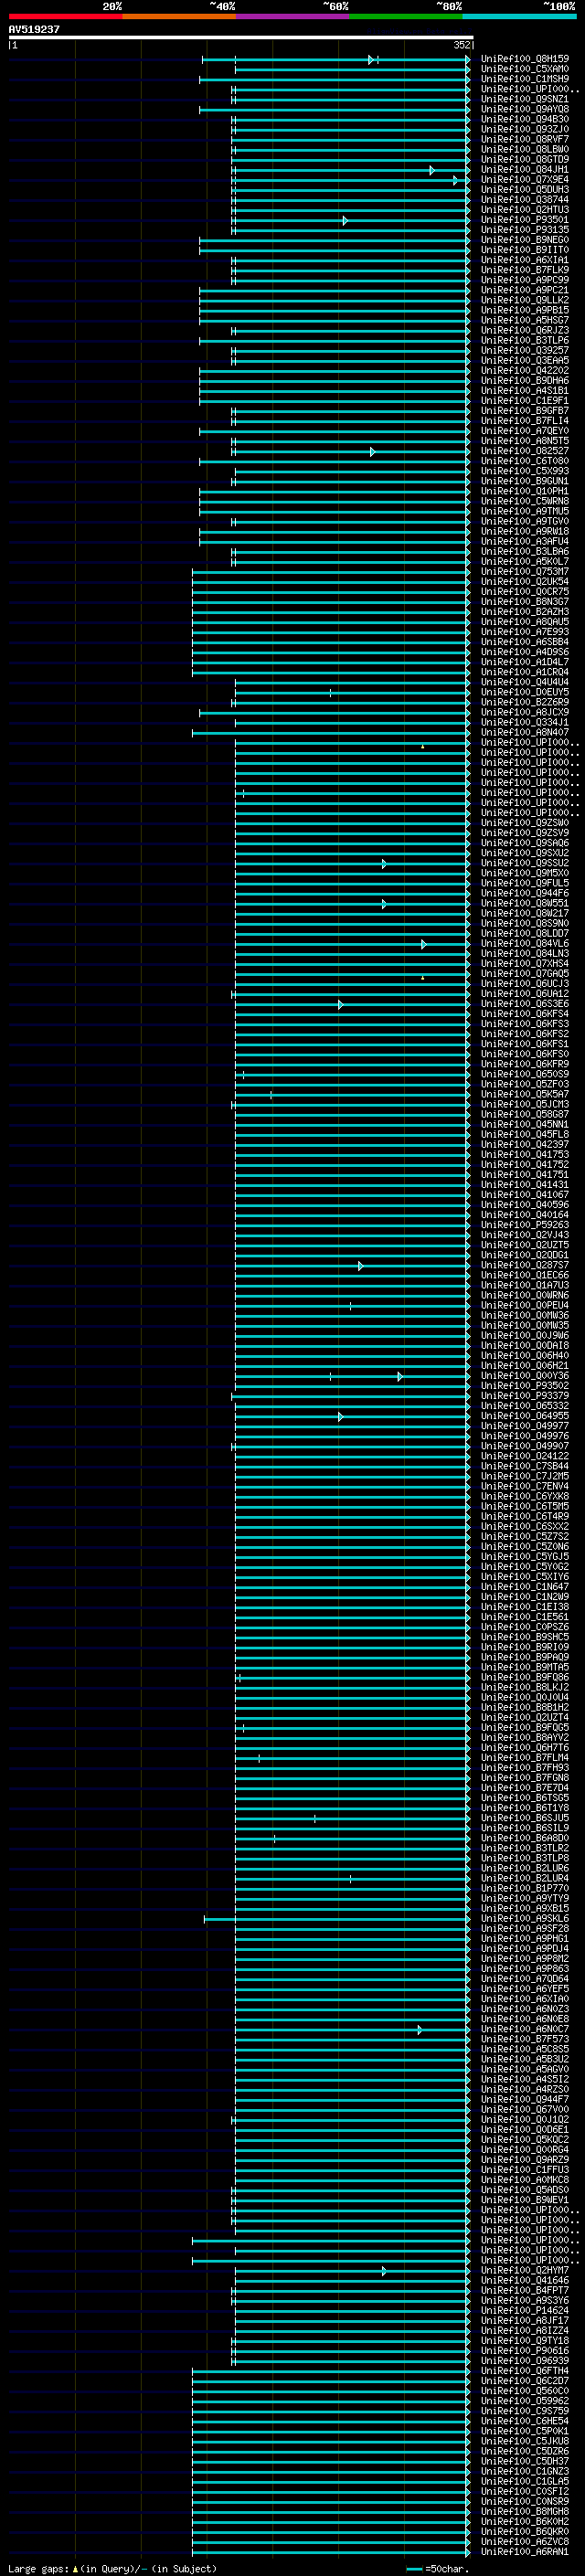Click the alignment bar for UniRef100_B9DHA6
The height and width of the screenshot is (2576, 585).
pos(334,382)
